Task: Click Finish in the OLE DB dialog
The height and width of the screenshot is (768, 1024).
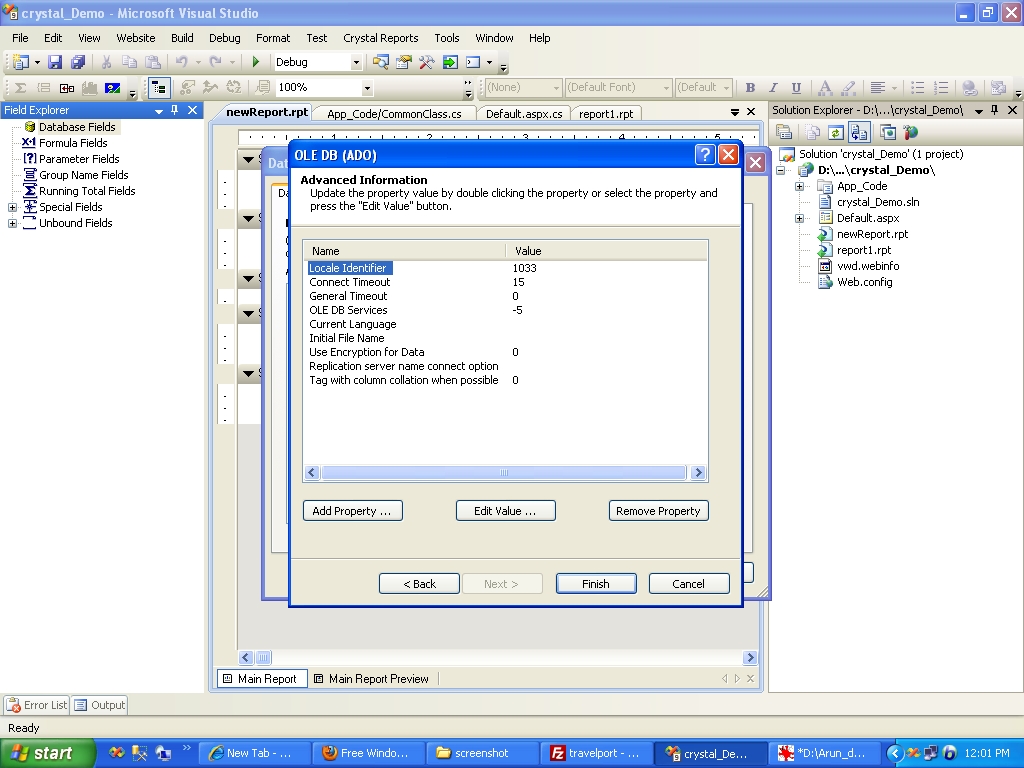Action: (x=595, y=583)
